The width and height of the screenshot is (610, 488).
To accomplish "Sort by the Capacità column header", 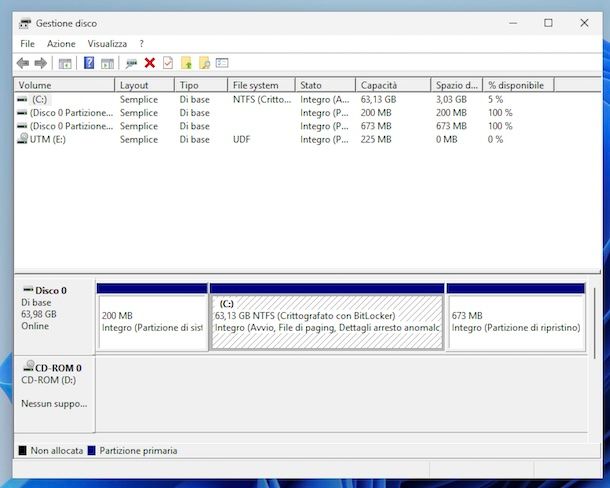I will point(393,85).
